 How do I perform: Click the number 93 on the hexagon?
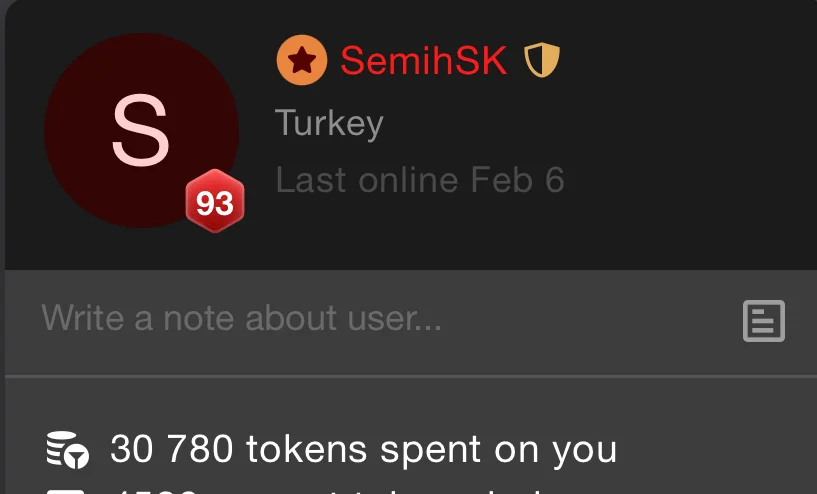[215, 203]
